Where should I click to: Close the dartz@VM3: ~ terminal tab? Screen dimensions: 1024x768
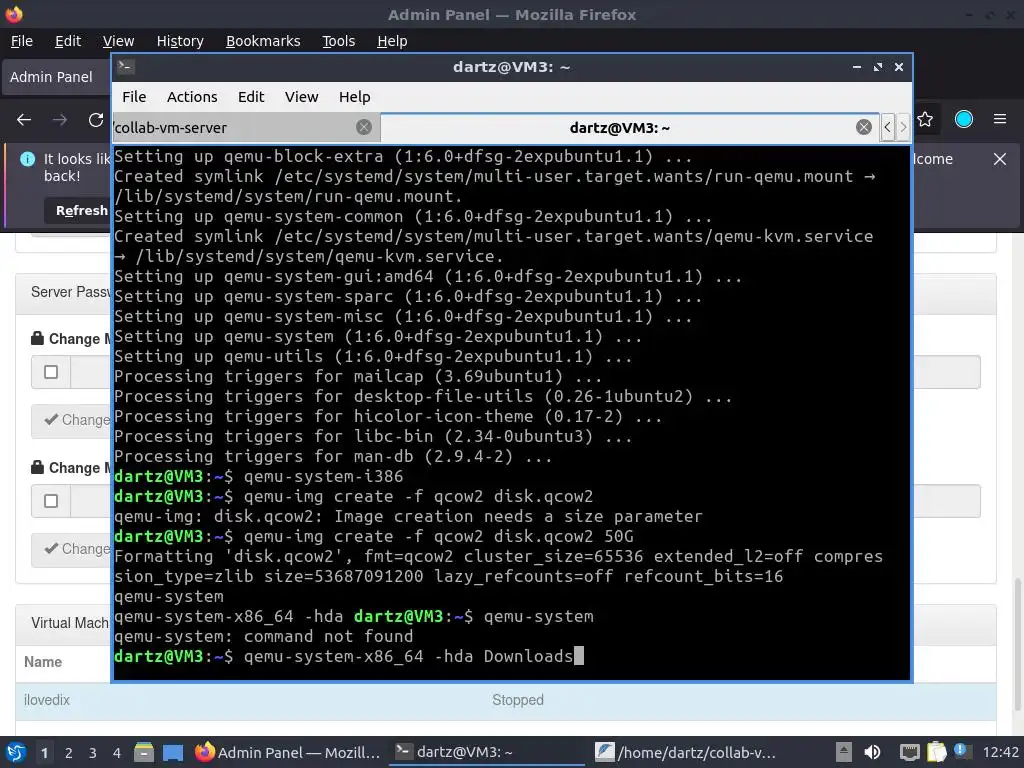click(x=863, y=127)
